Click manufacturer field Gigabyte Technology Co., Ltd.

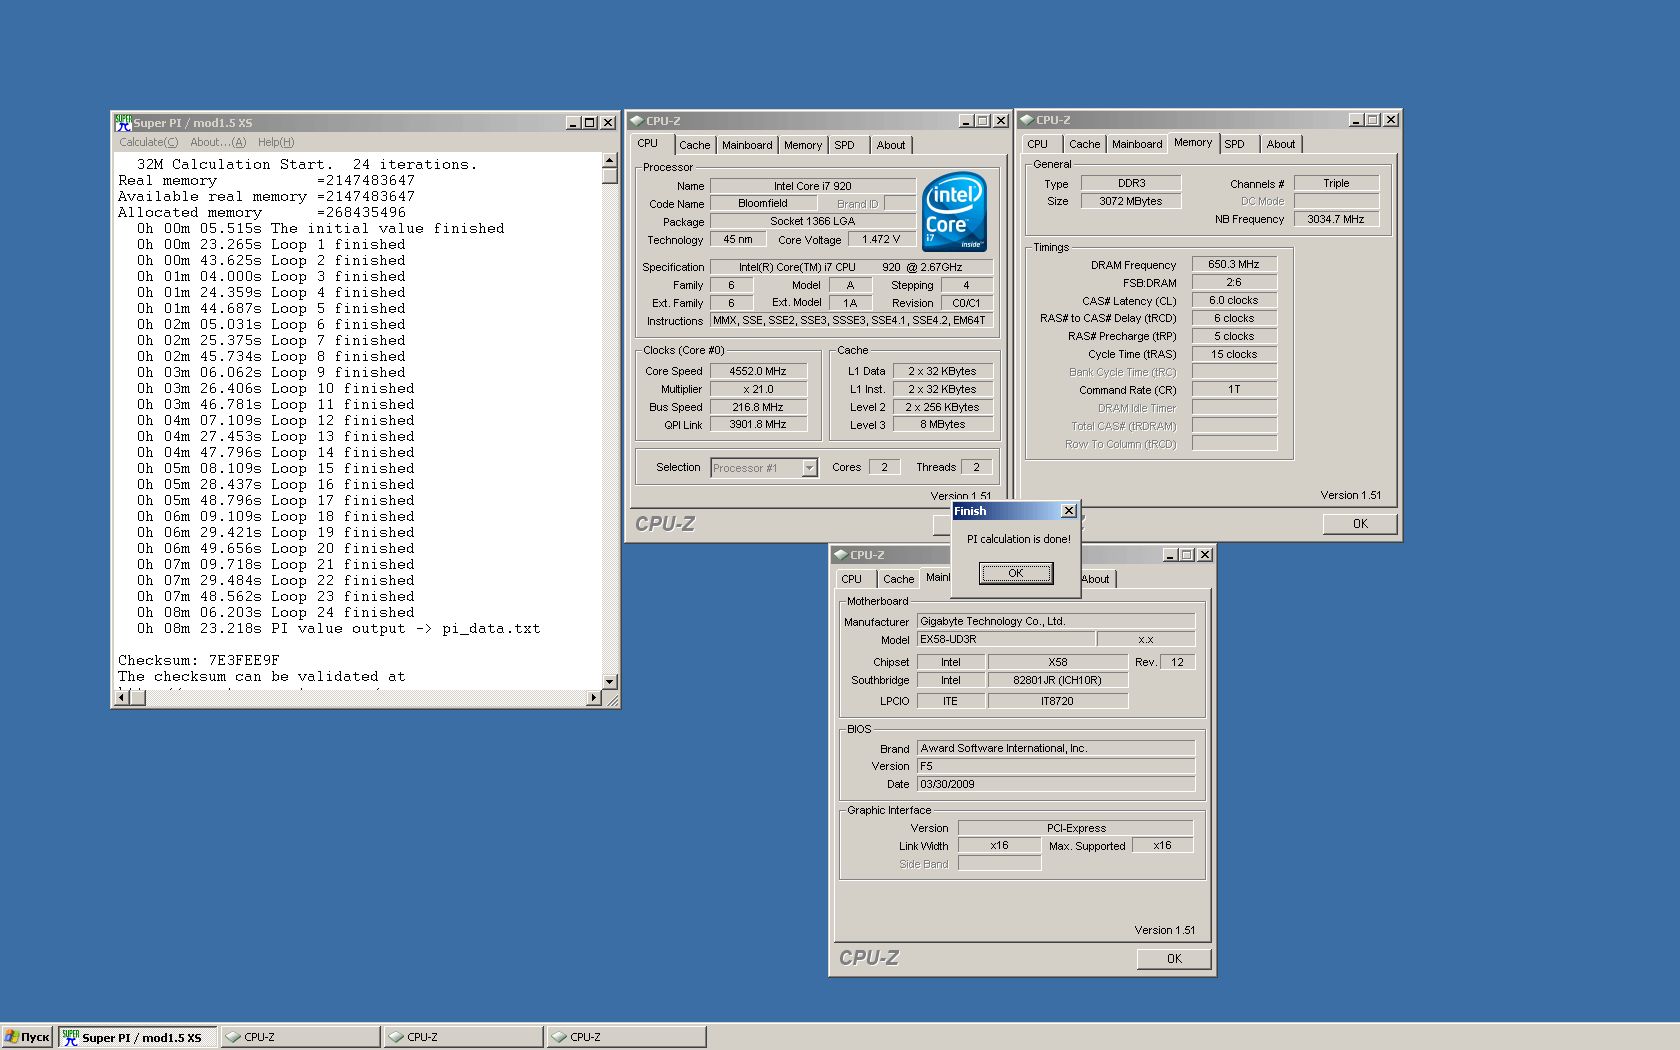(1056, 622)
